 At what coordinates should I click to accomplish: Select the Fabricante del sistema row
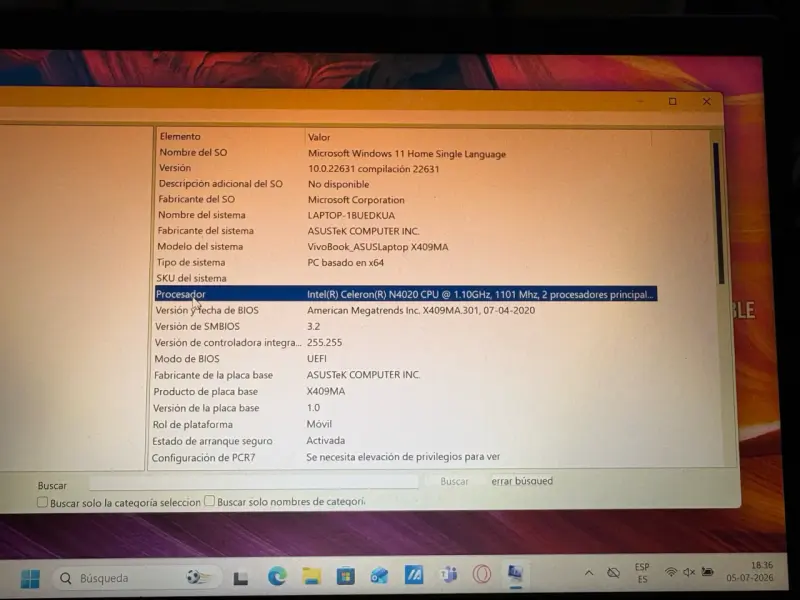(406, 231)
